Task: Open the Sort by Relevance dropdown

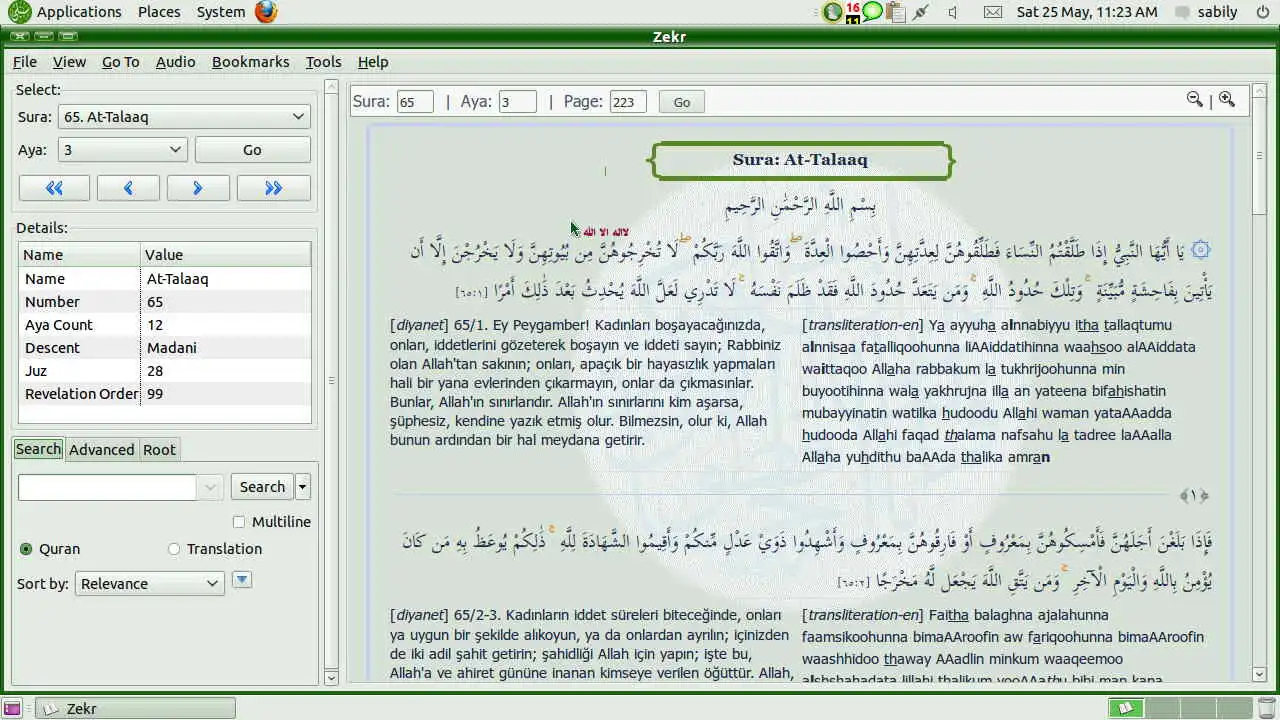Action: [149, 584]
